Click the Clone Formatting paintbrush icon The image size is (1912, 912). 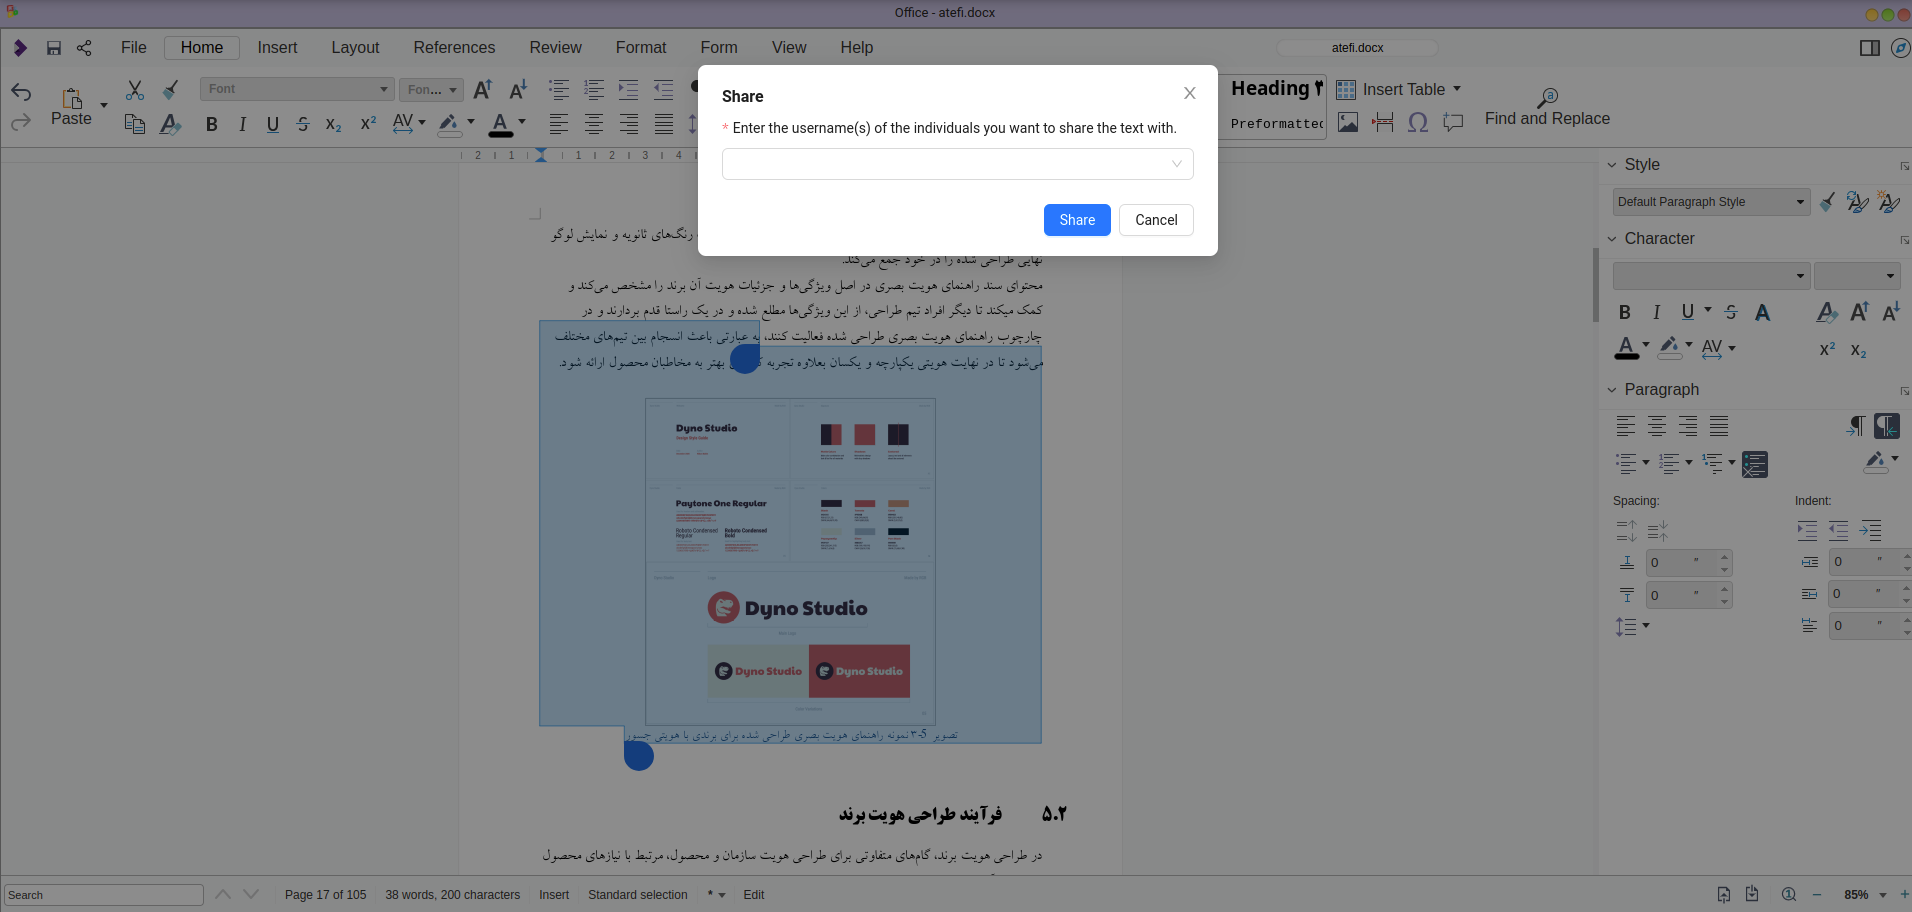(171, 90)
